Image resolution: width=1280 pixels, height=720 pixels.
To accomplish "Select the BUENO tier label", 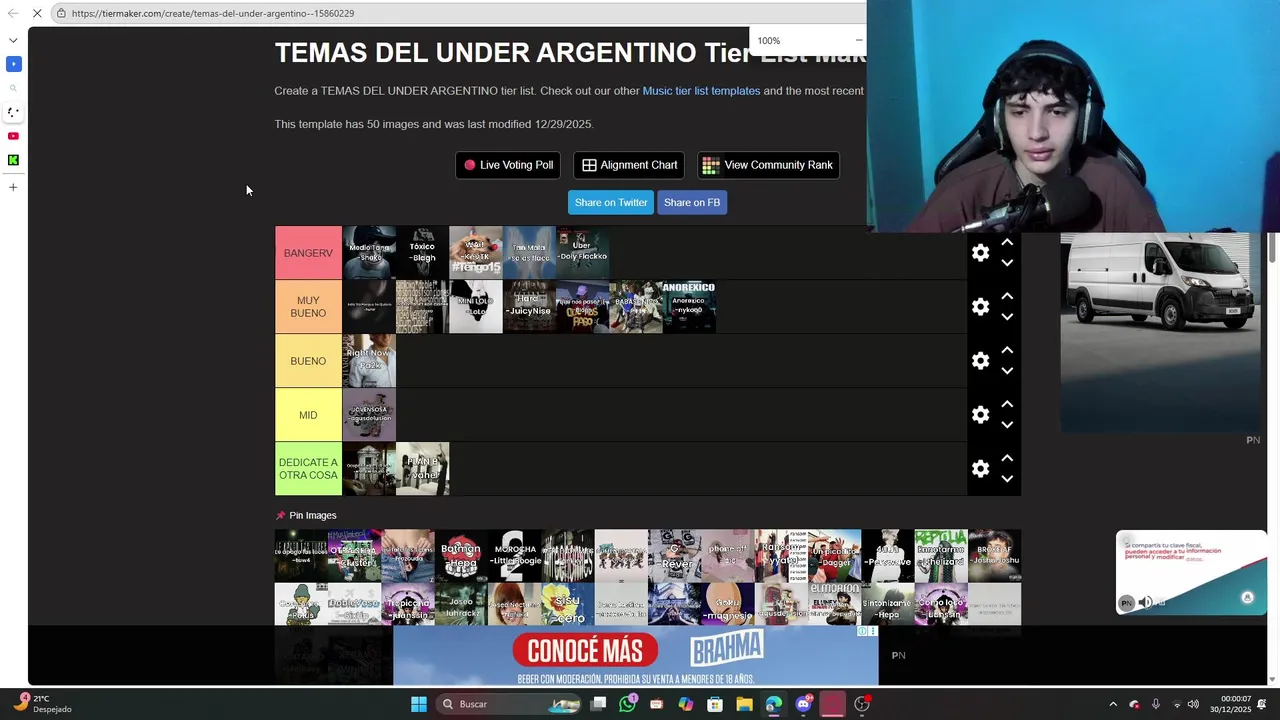I will pos(308,361).
